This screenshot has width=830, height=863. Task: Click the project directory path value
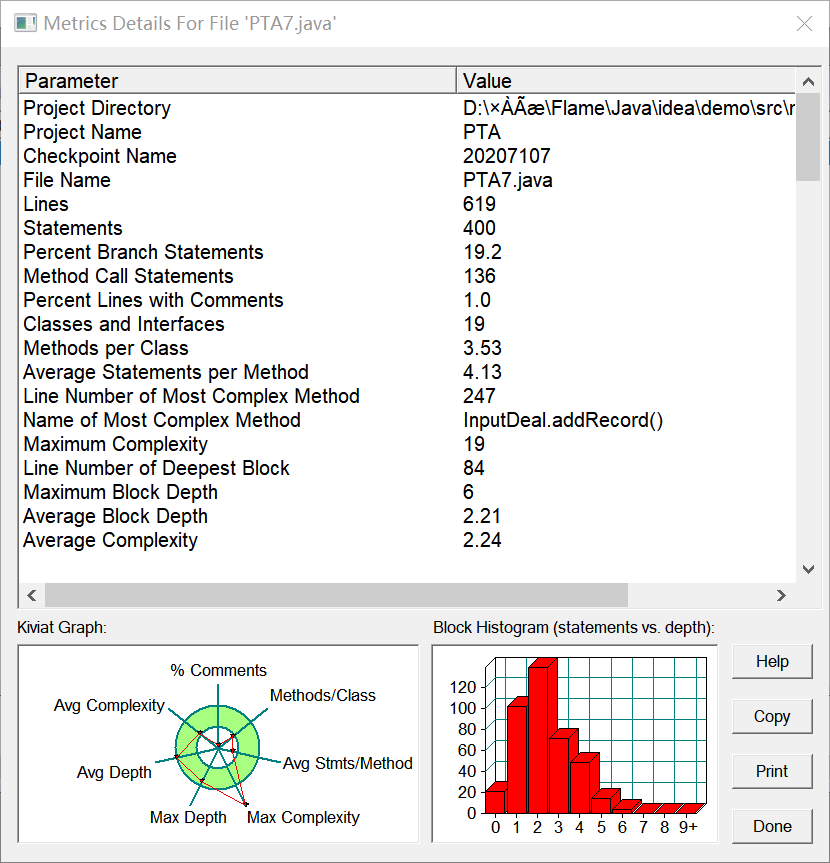coord(629,108)
